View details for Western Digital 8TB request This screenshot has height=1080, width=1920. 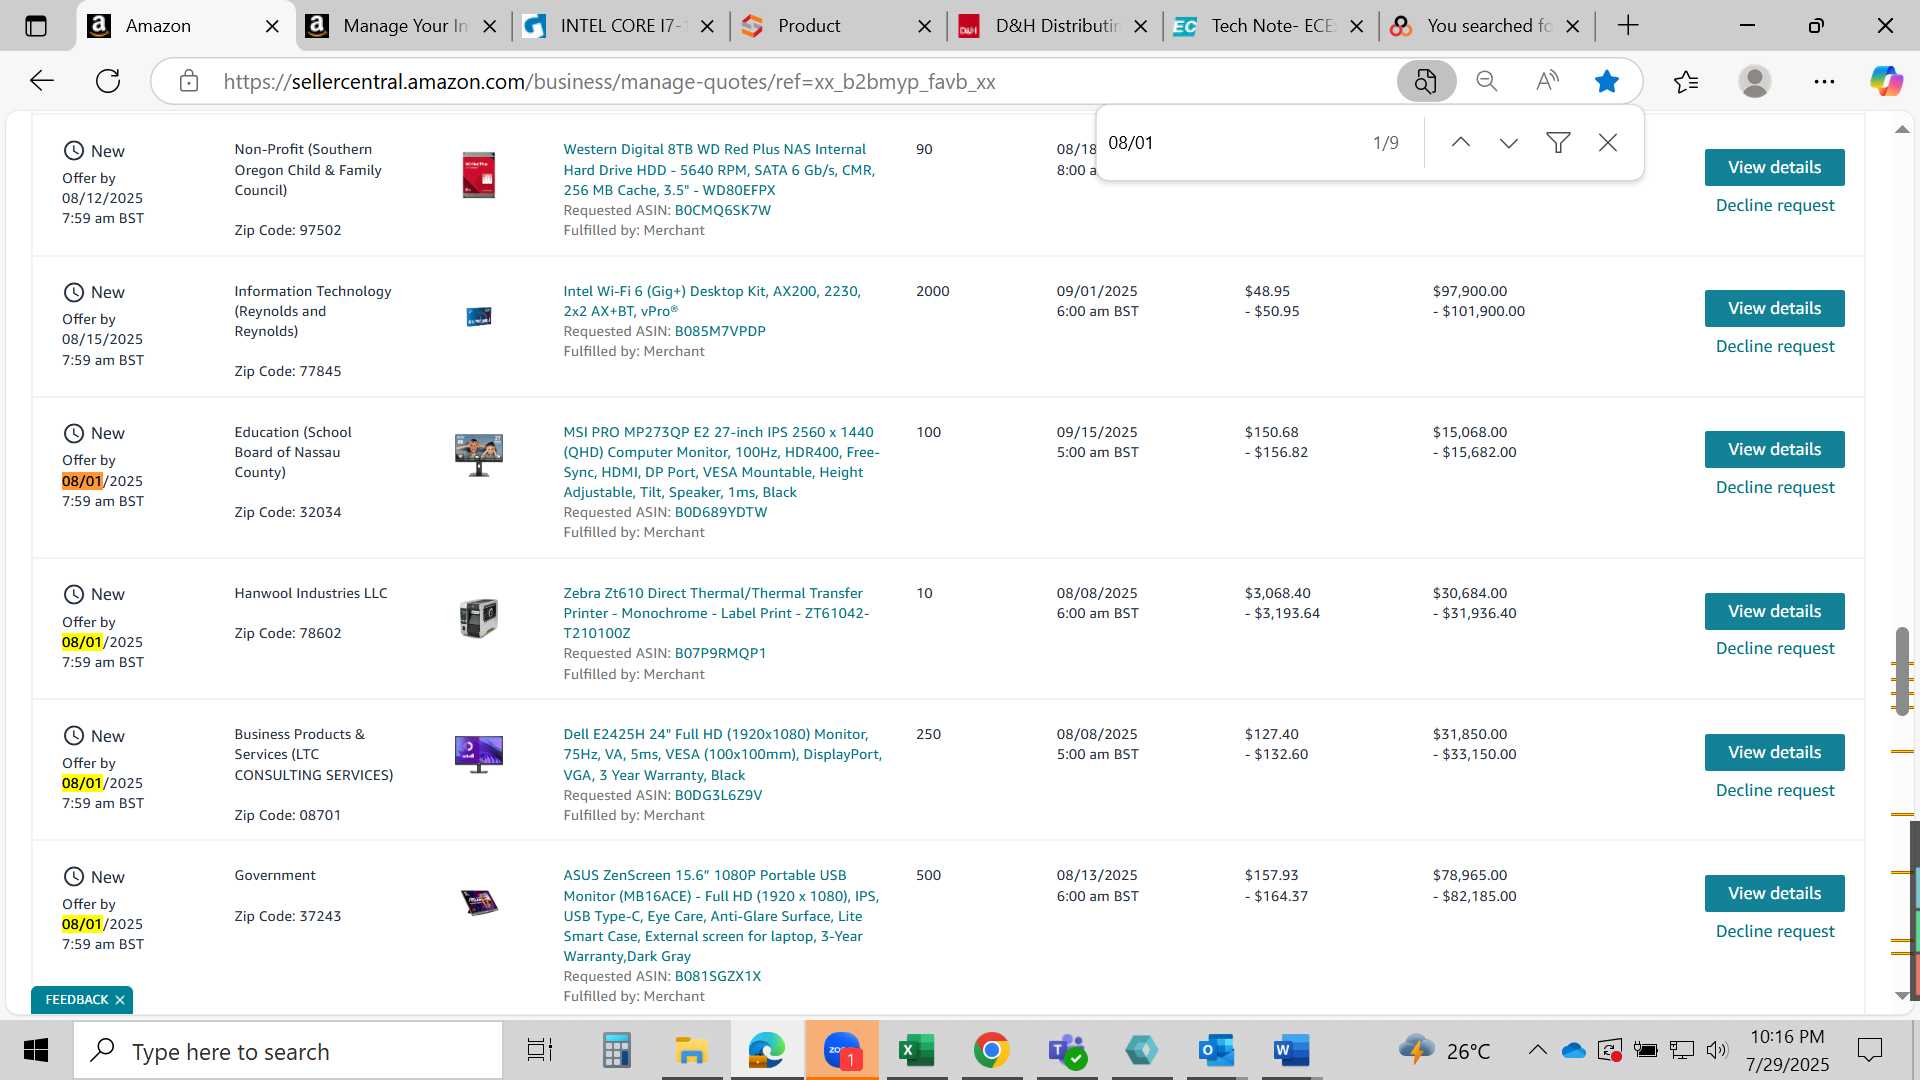coord(1774,167)
